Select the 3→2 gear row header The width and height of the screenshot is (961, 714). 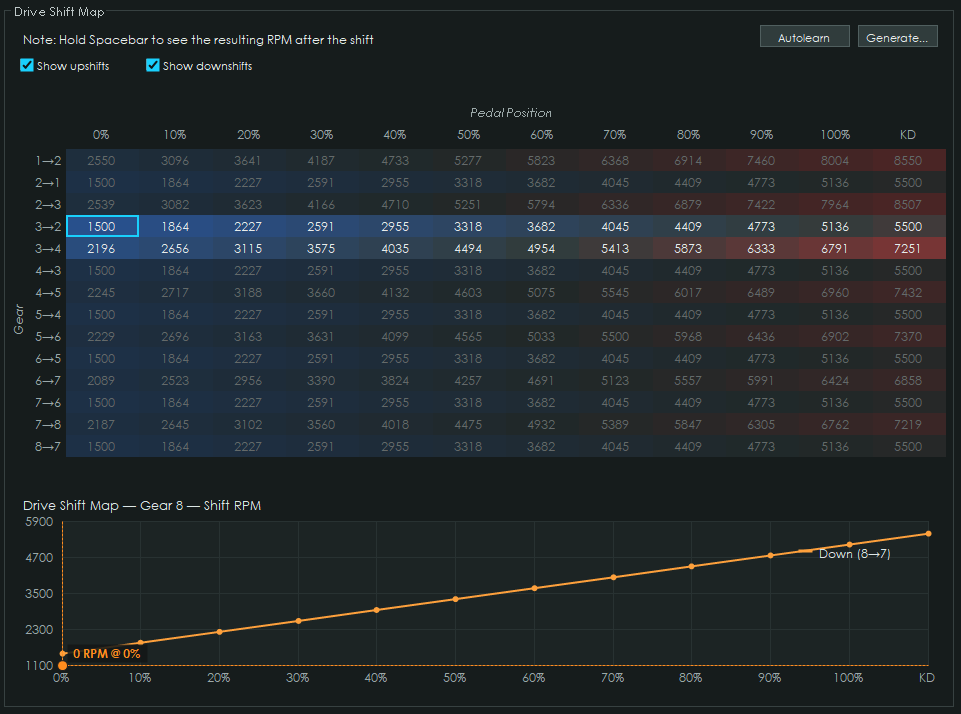coord(48,227)
